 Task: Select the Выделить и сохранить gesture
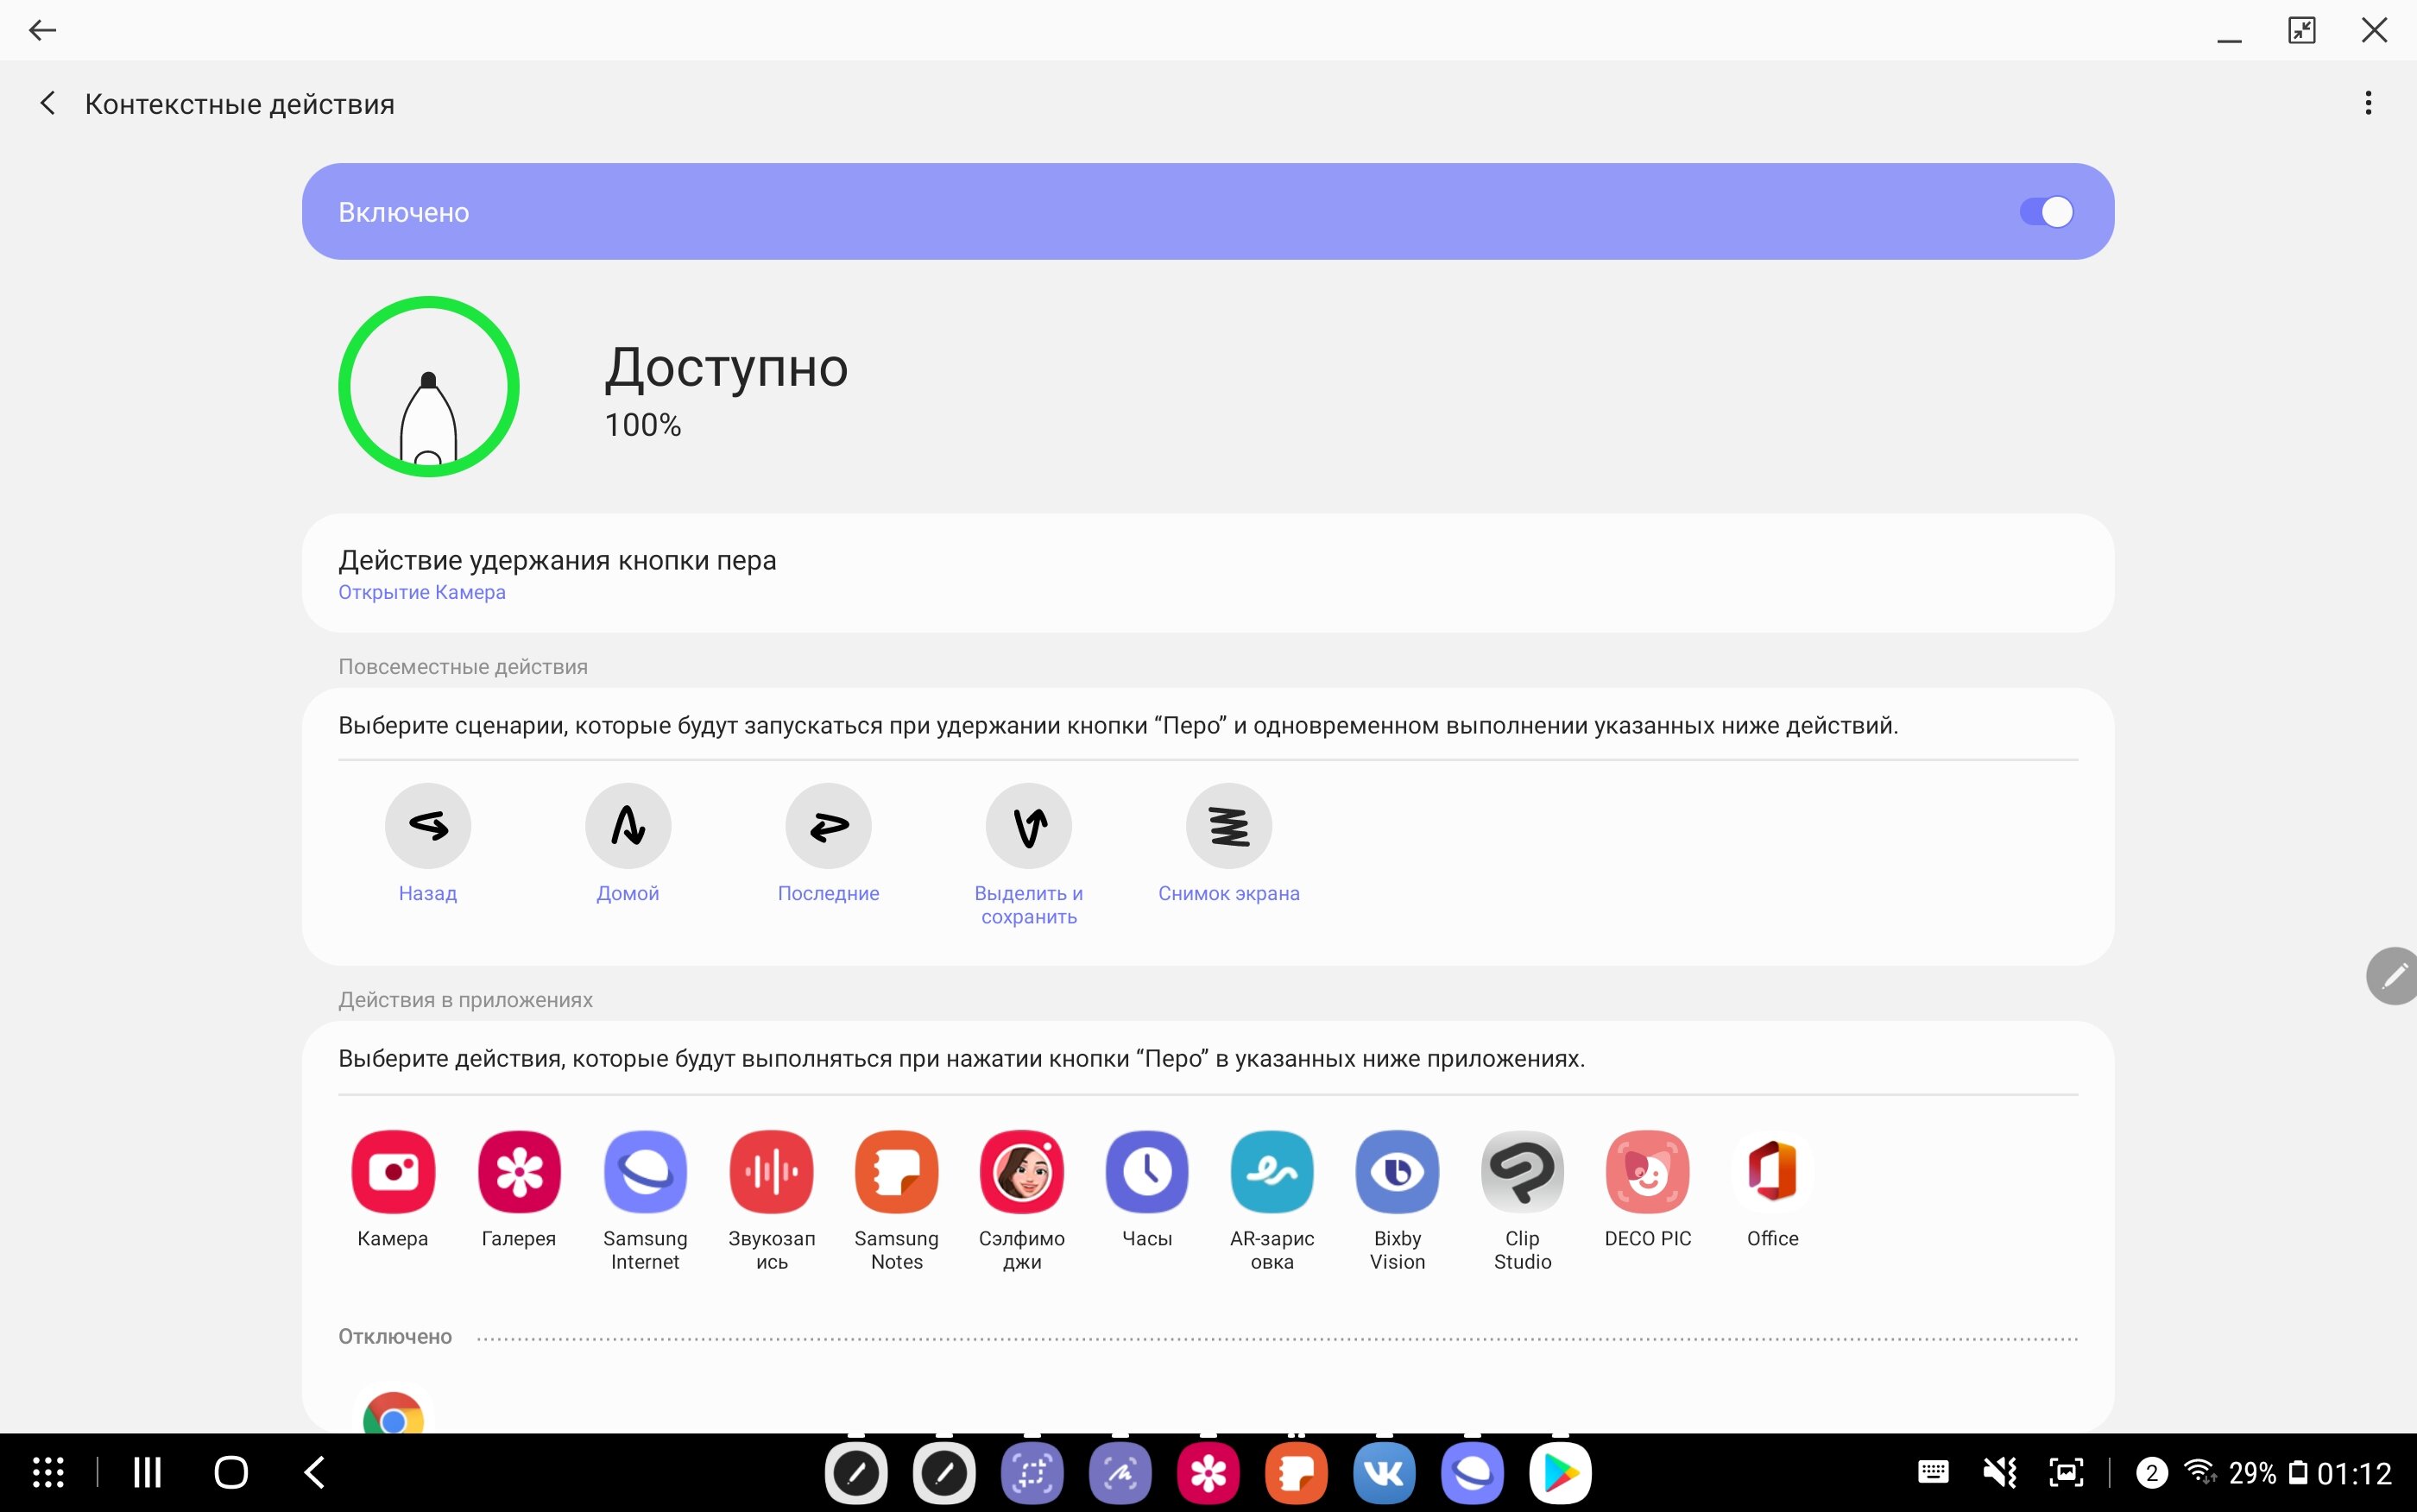click(x=1029, y=855)
